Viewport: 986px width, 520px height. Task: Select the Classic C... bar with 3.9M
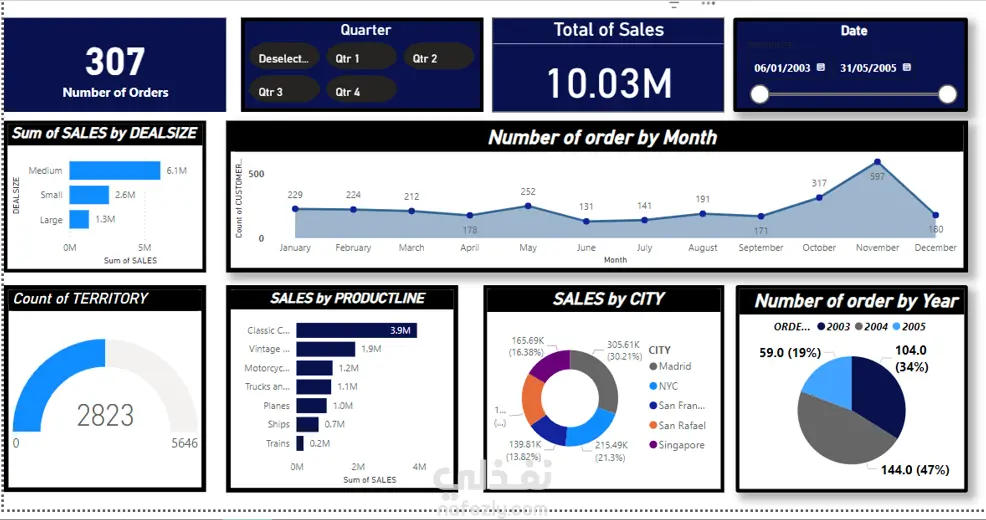coord(357,330)
